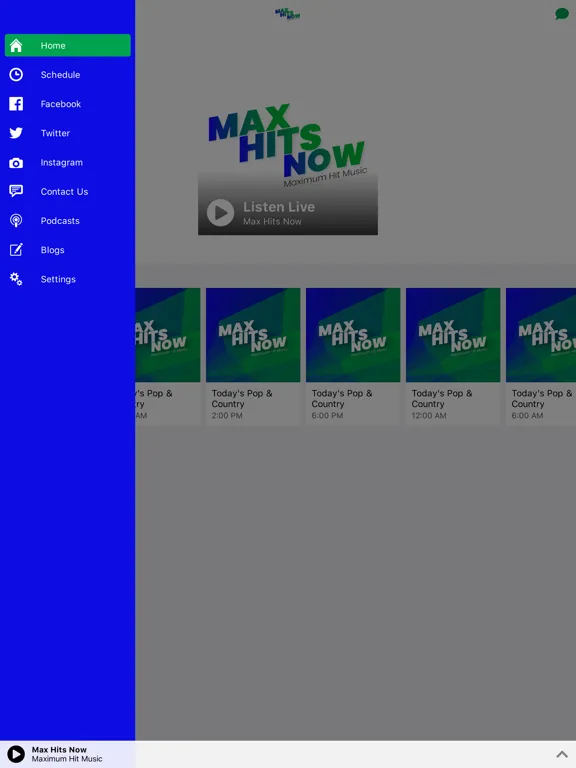Open the green chat bubble icon
The width and height of the screenshot is (576, 768).
pos(561,14)
